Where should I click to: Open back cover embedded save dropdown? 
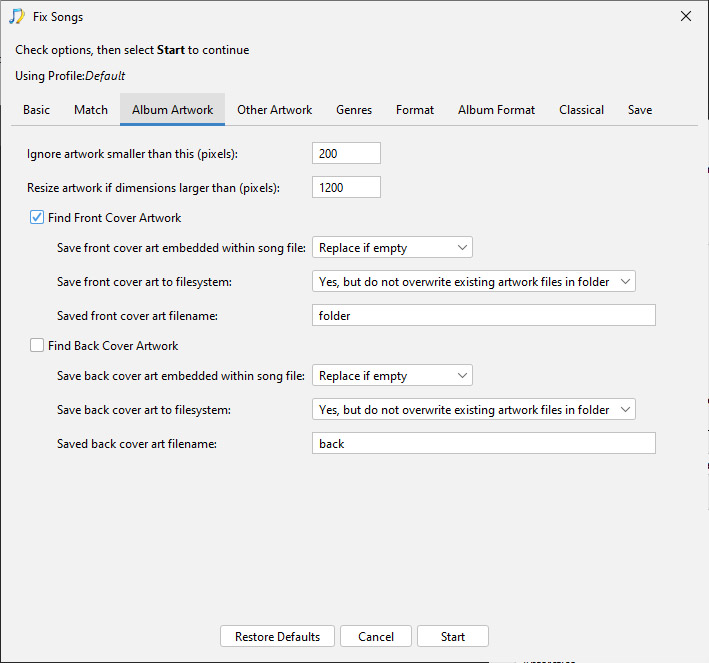(392, 375)
